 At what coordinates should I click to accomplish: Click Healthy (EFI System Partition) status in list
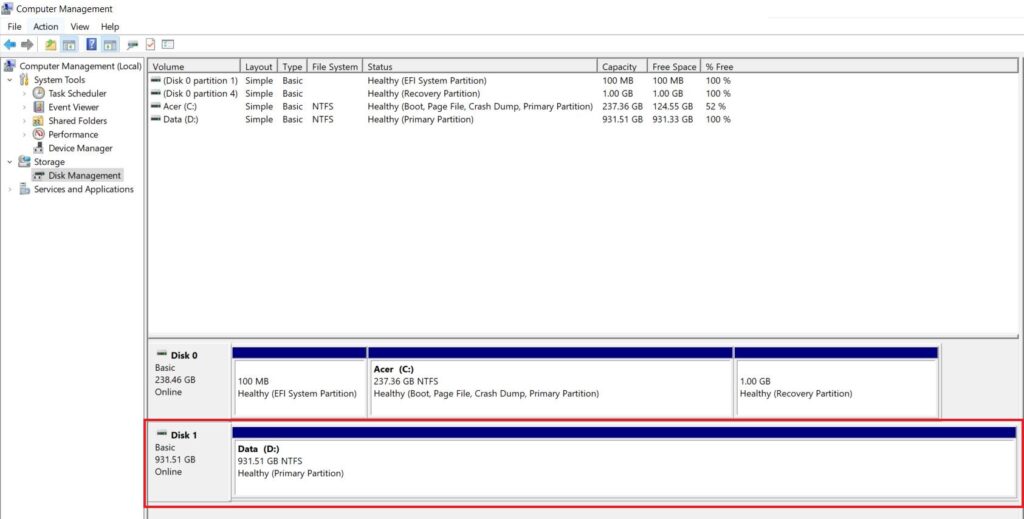click(427, 80)
